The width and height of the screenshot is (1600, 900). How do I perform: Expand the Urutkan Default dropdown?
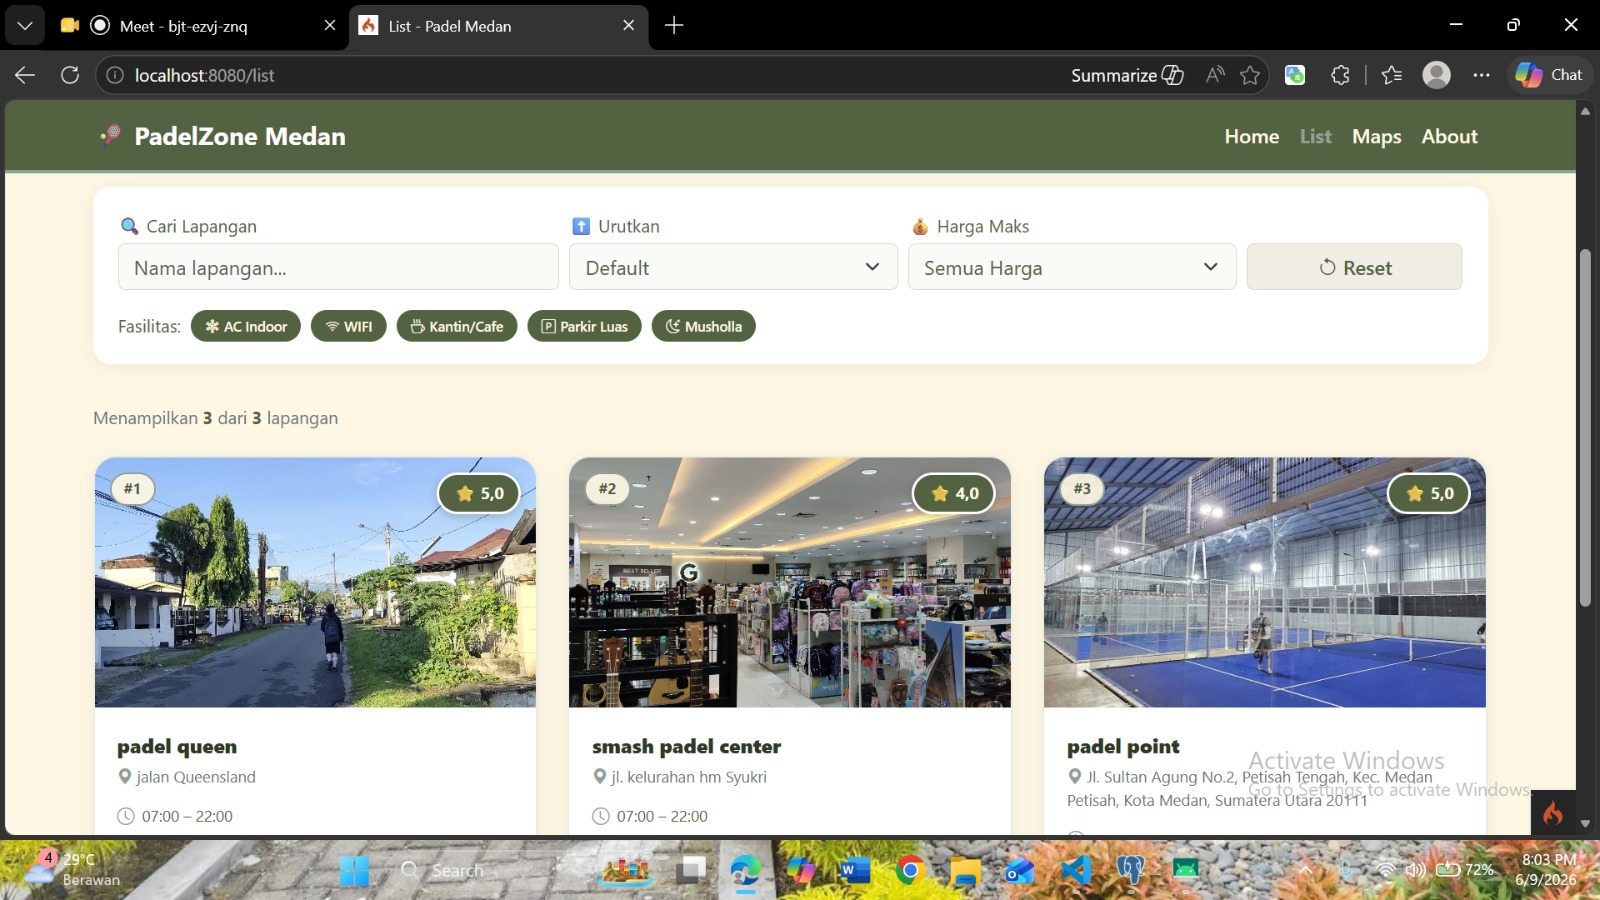733,268
